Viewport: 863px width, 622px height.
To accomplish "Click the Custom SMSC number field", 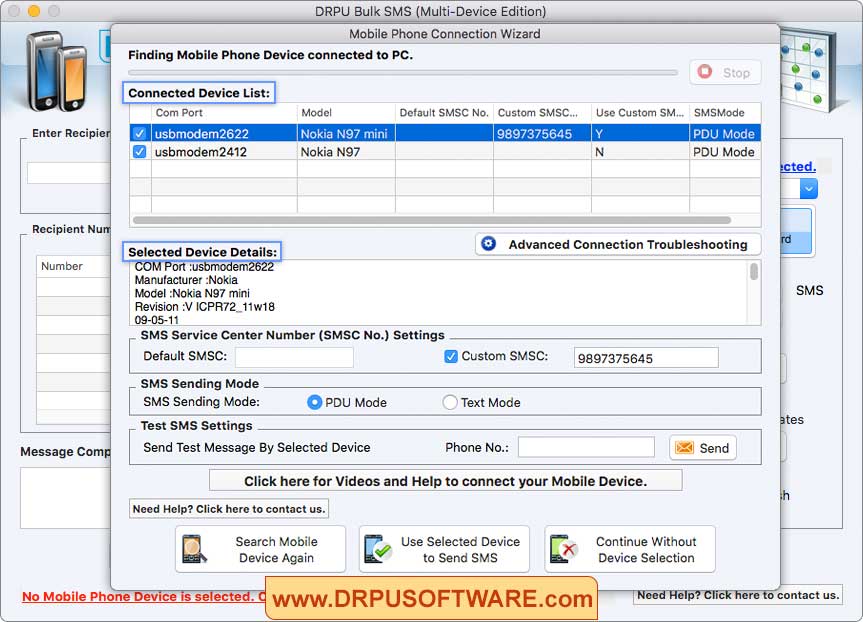I will tap(646, 358).
